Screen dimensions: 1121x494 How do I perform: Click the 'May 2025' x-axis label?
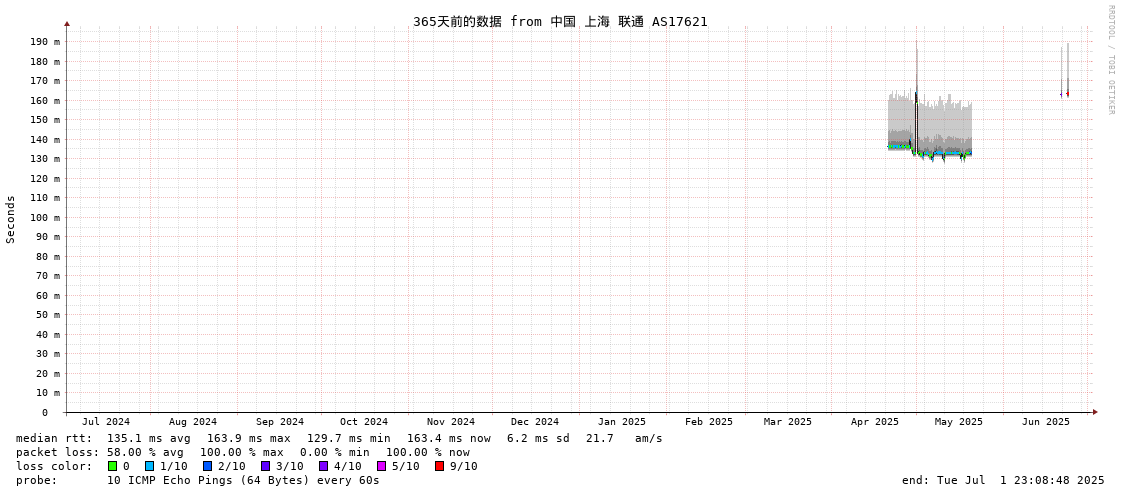click(x=959, y=422)
